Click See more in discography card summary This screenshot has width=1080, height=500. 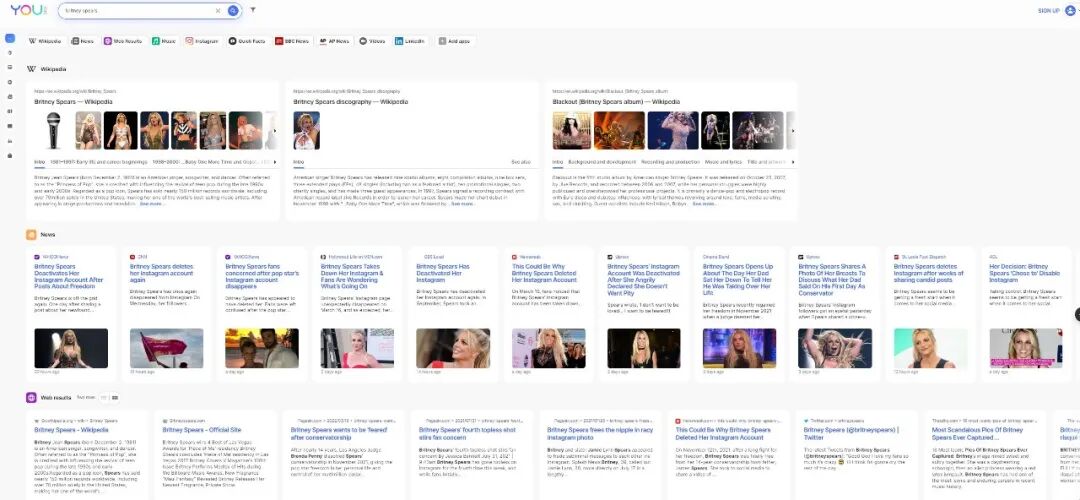point(464,204)
